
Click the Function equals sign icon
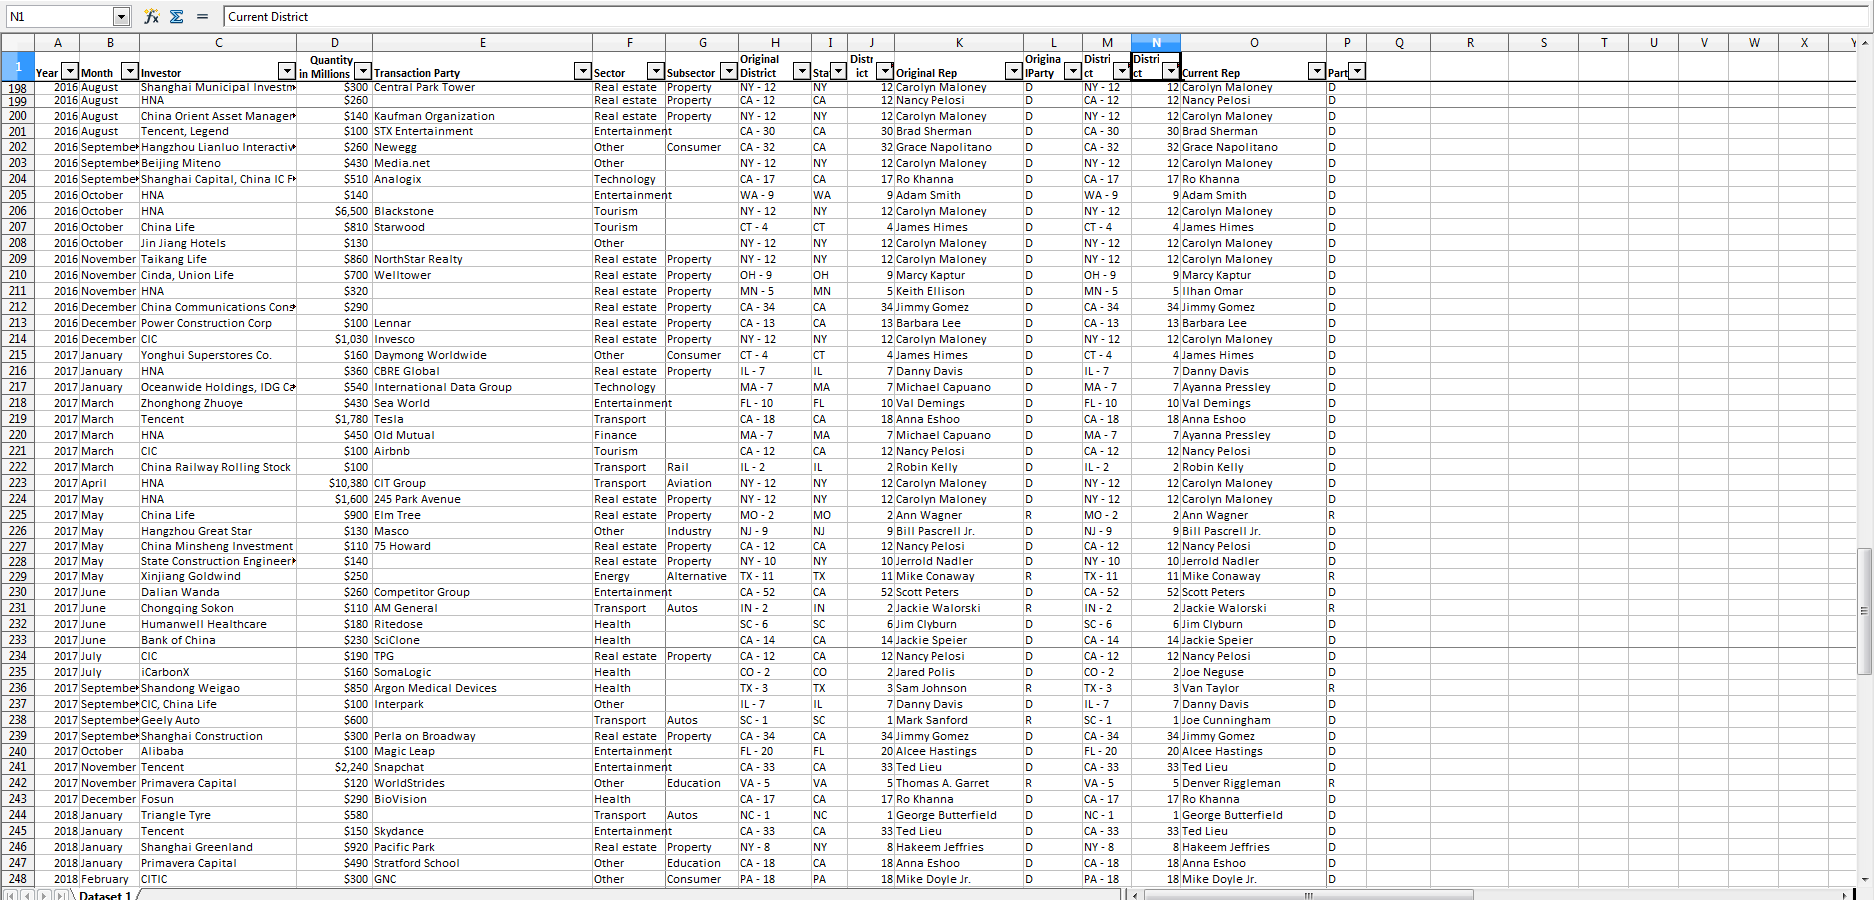coord(202,16)
